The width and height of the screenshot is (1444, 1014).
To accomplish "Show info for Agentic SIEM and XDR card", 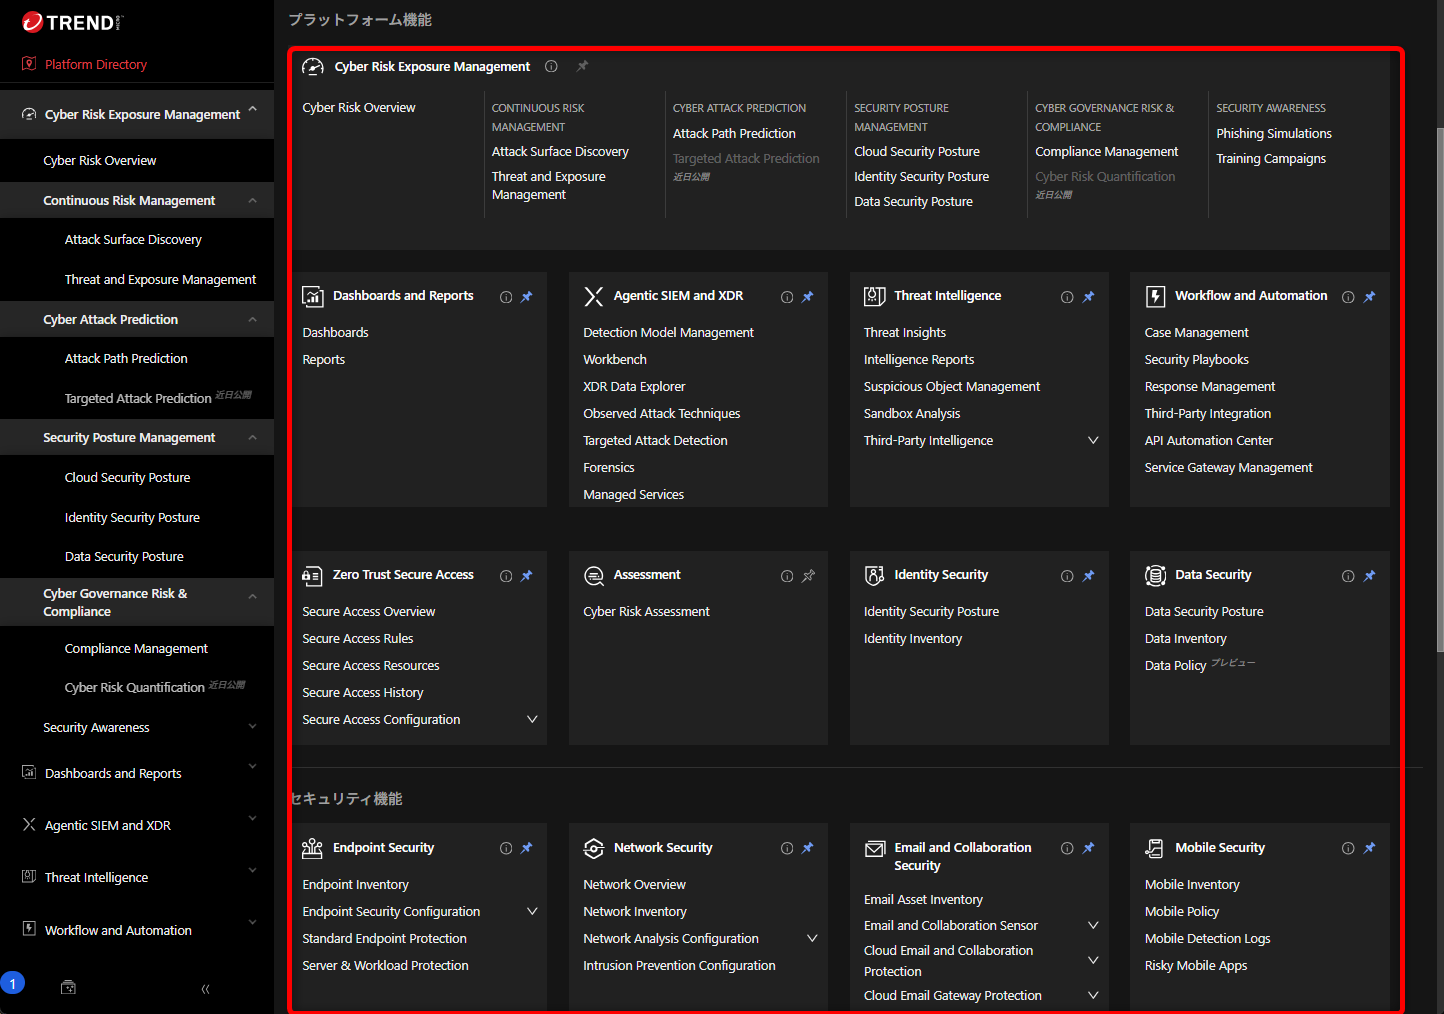I will (x=787, y=297).
